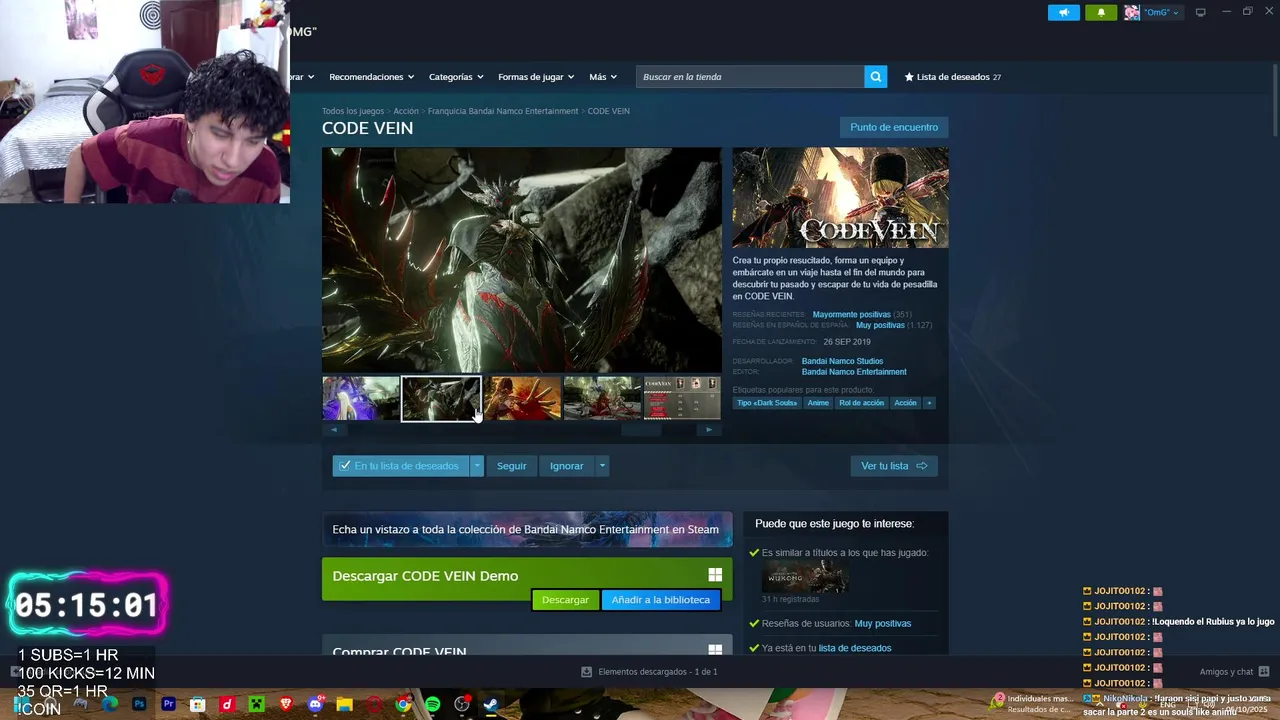
Task: Focus the Buscar en la tienda field
Action: (750, 77)
